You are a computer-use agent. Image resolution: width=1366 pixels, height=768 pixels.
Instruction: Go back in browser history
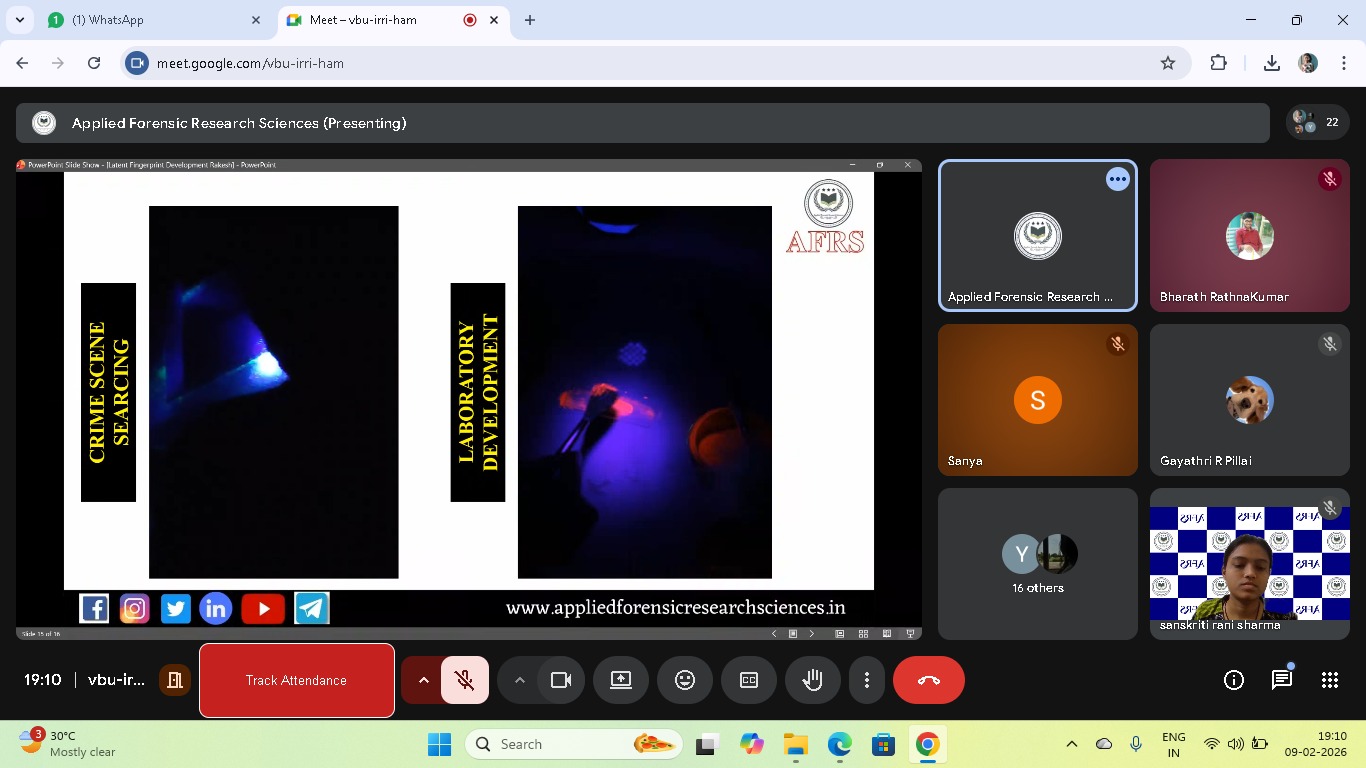click(22, 63)
